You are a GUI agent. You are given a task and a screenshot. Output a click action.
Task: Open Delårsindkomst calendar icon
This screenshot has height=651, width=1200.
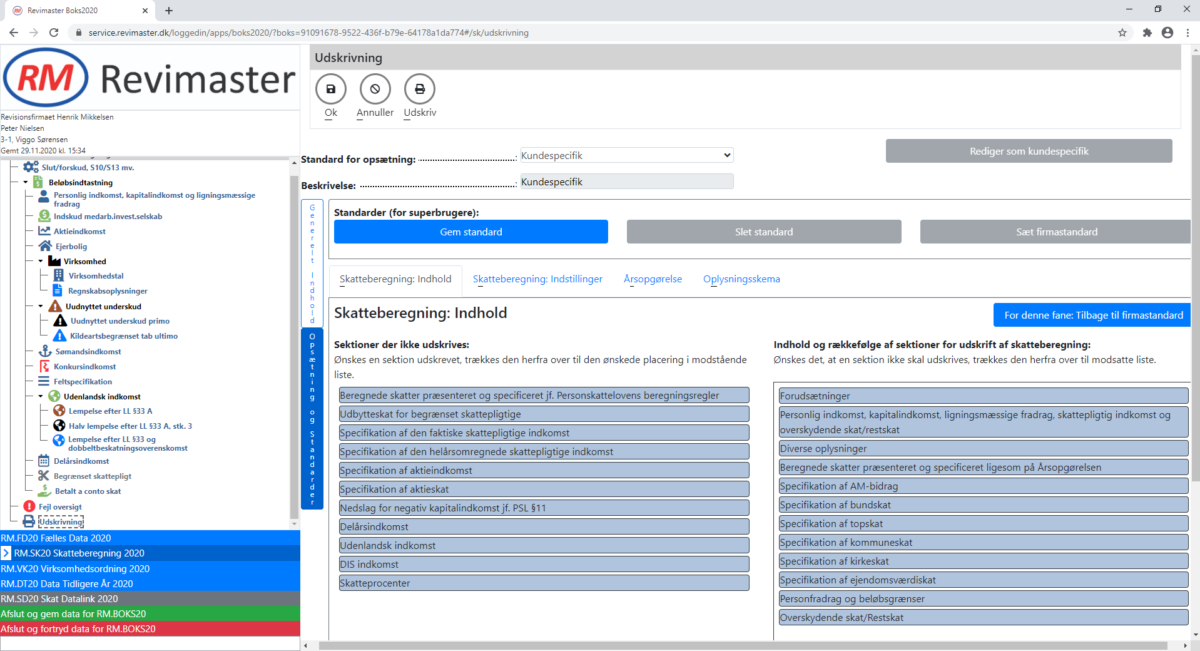click(x=44, y=461)
